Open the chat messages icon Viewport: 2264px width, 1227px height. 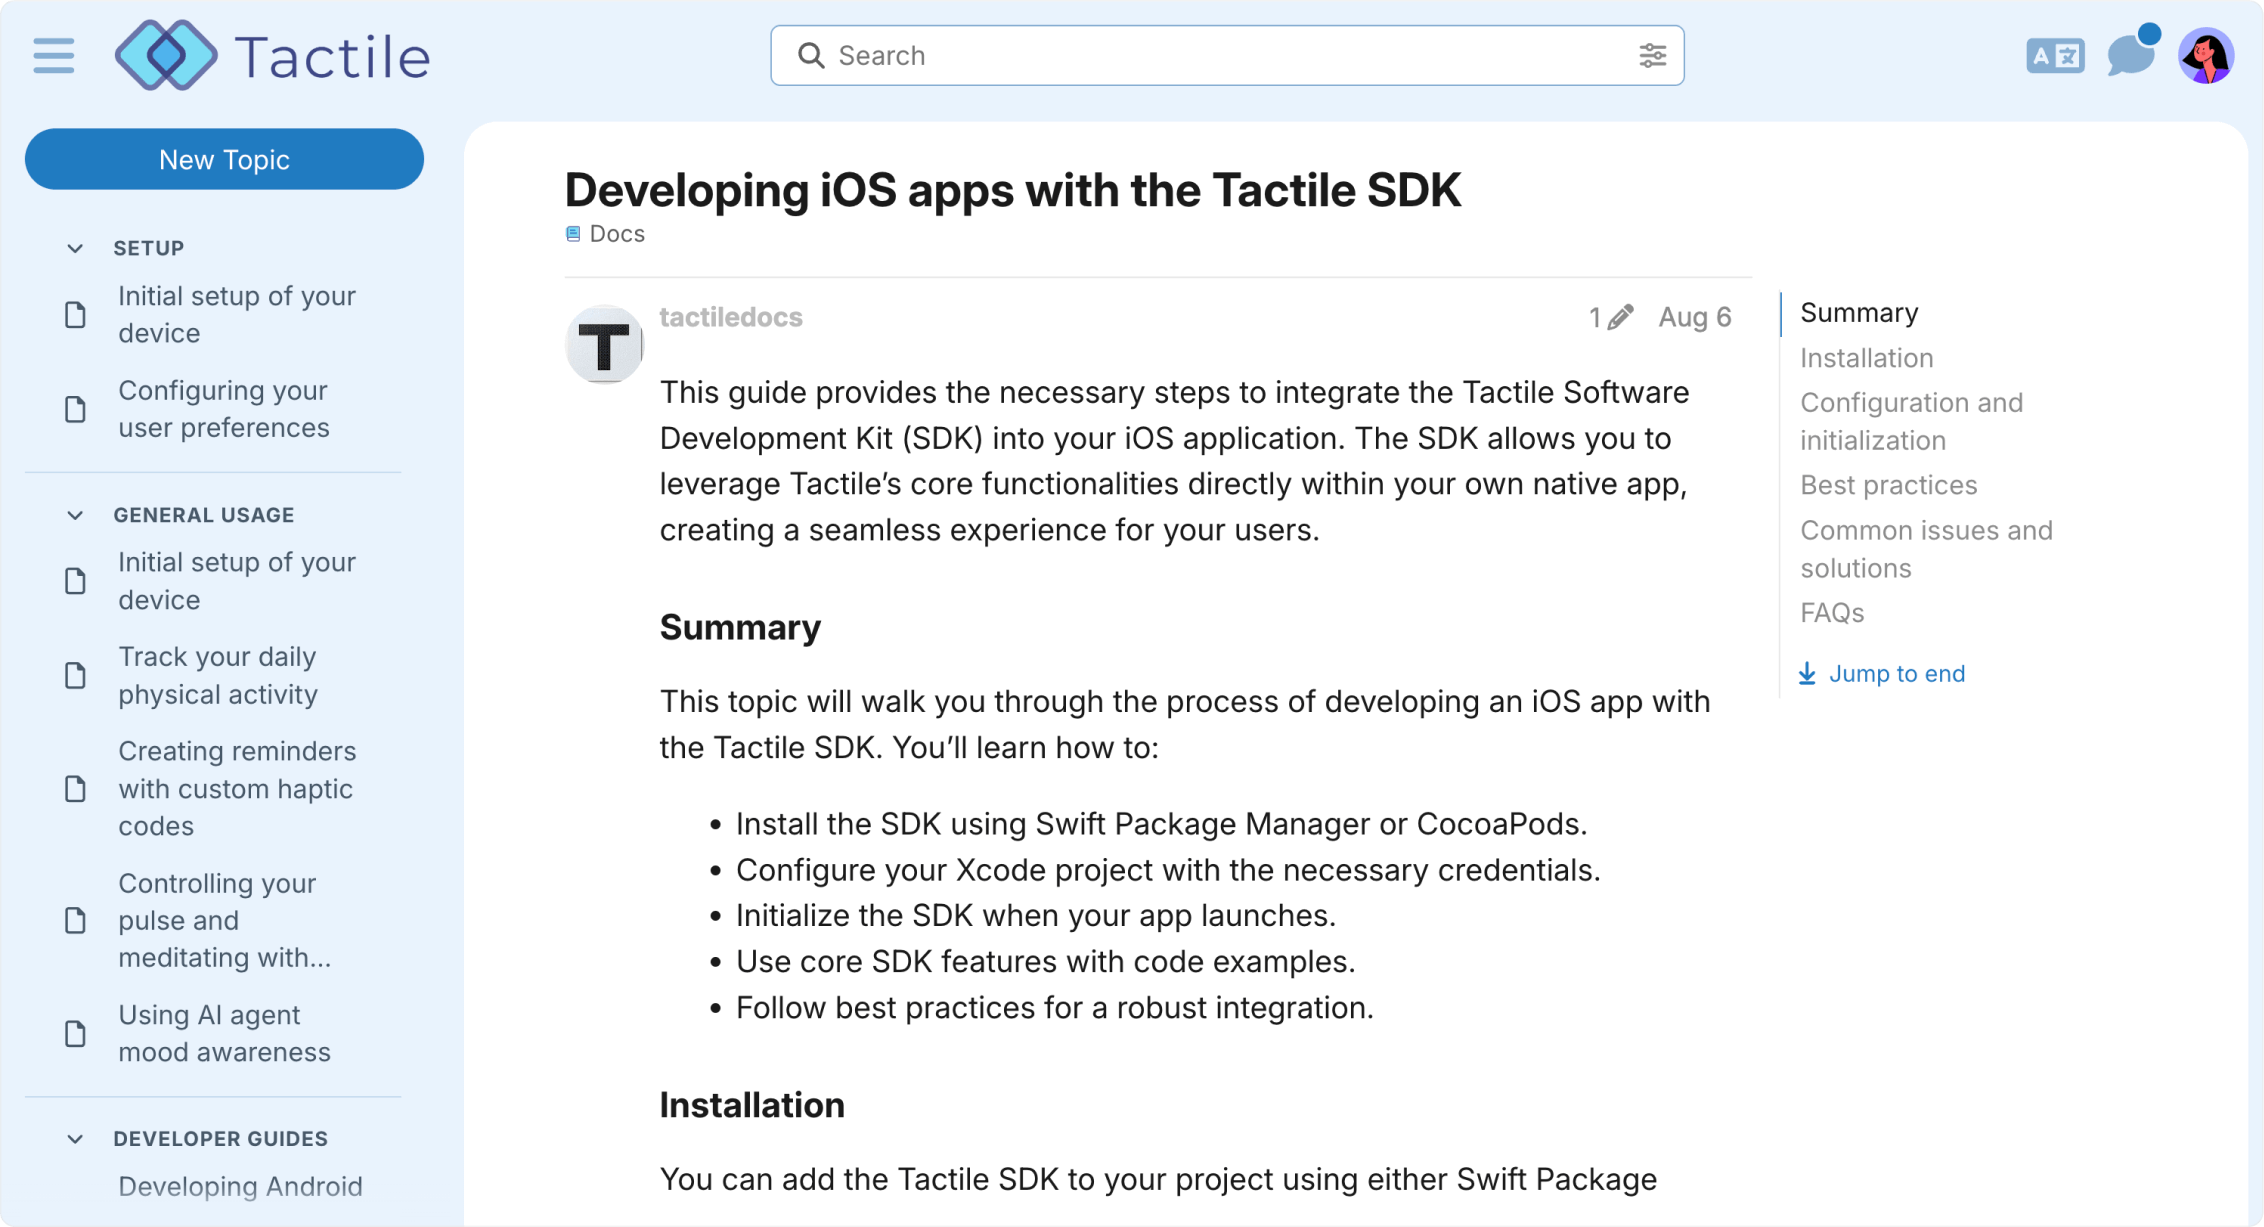point(2131,56)
